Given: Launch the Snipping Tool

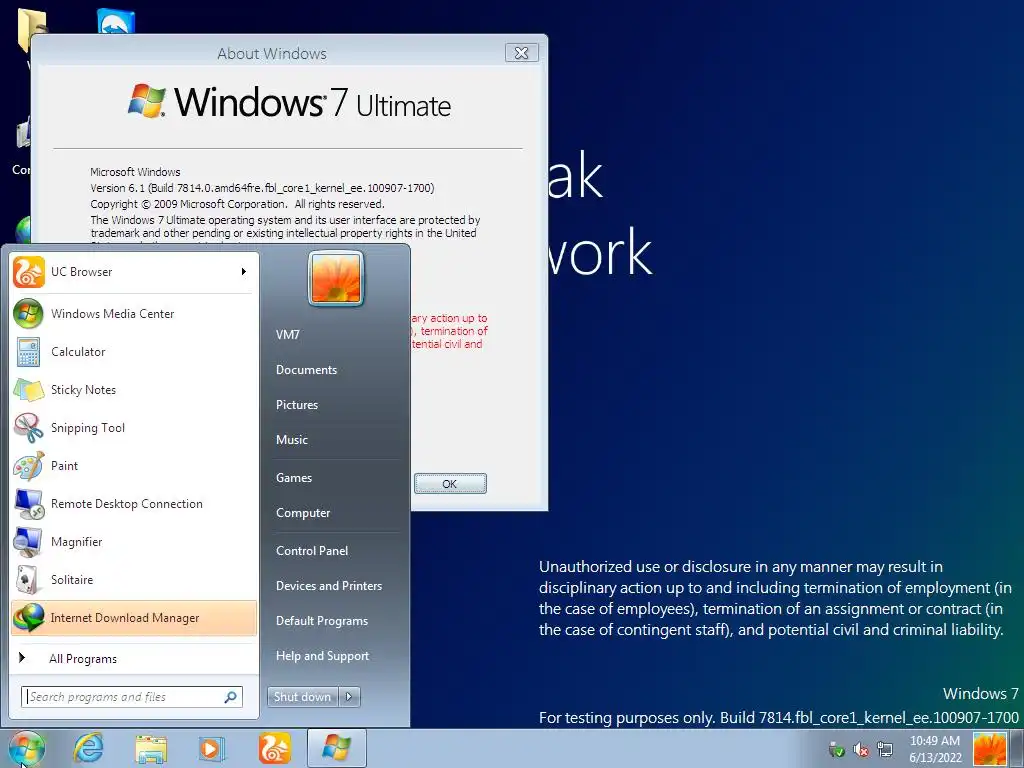Looking at the screenshot, I should pyautogui.click(x=134, y=428).
